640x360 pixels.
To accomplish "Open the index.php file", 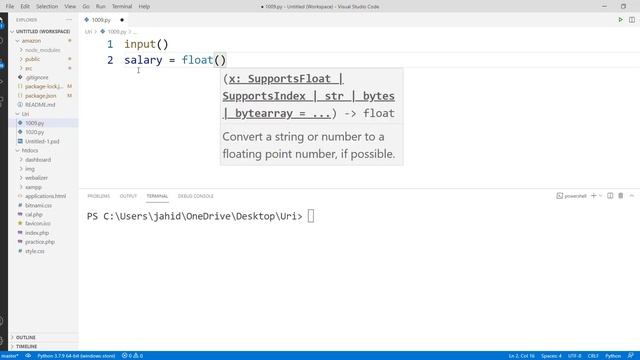I will coord(37,233).
